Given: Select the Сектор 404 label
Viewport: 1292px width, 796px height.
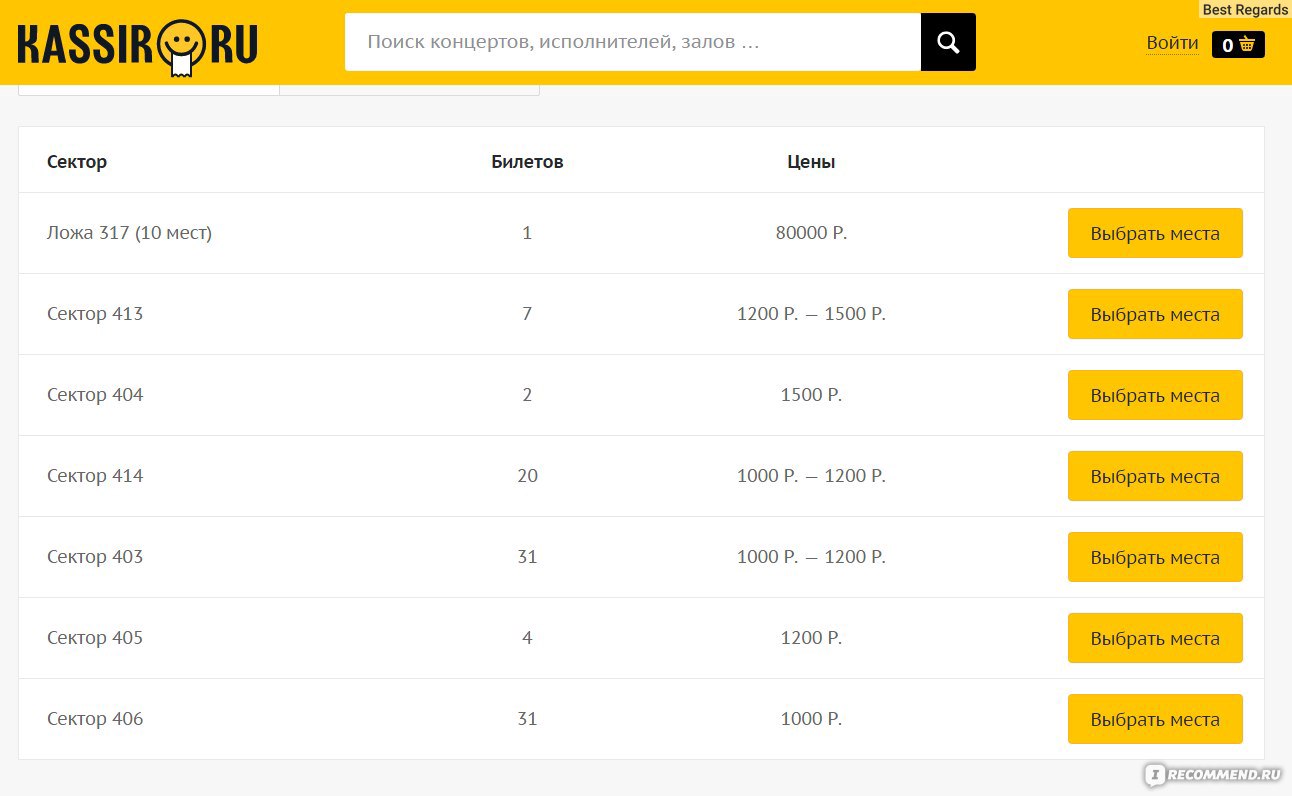Looking at the screenshot, I should click(95, 395).
